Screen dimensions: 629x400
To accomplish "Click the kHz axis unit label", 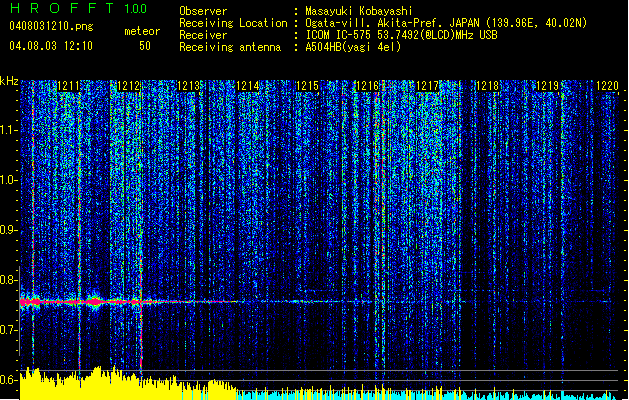I will coord(9,81).
